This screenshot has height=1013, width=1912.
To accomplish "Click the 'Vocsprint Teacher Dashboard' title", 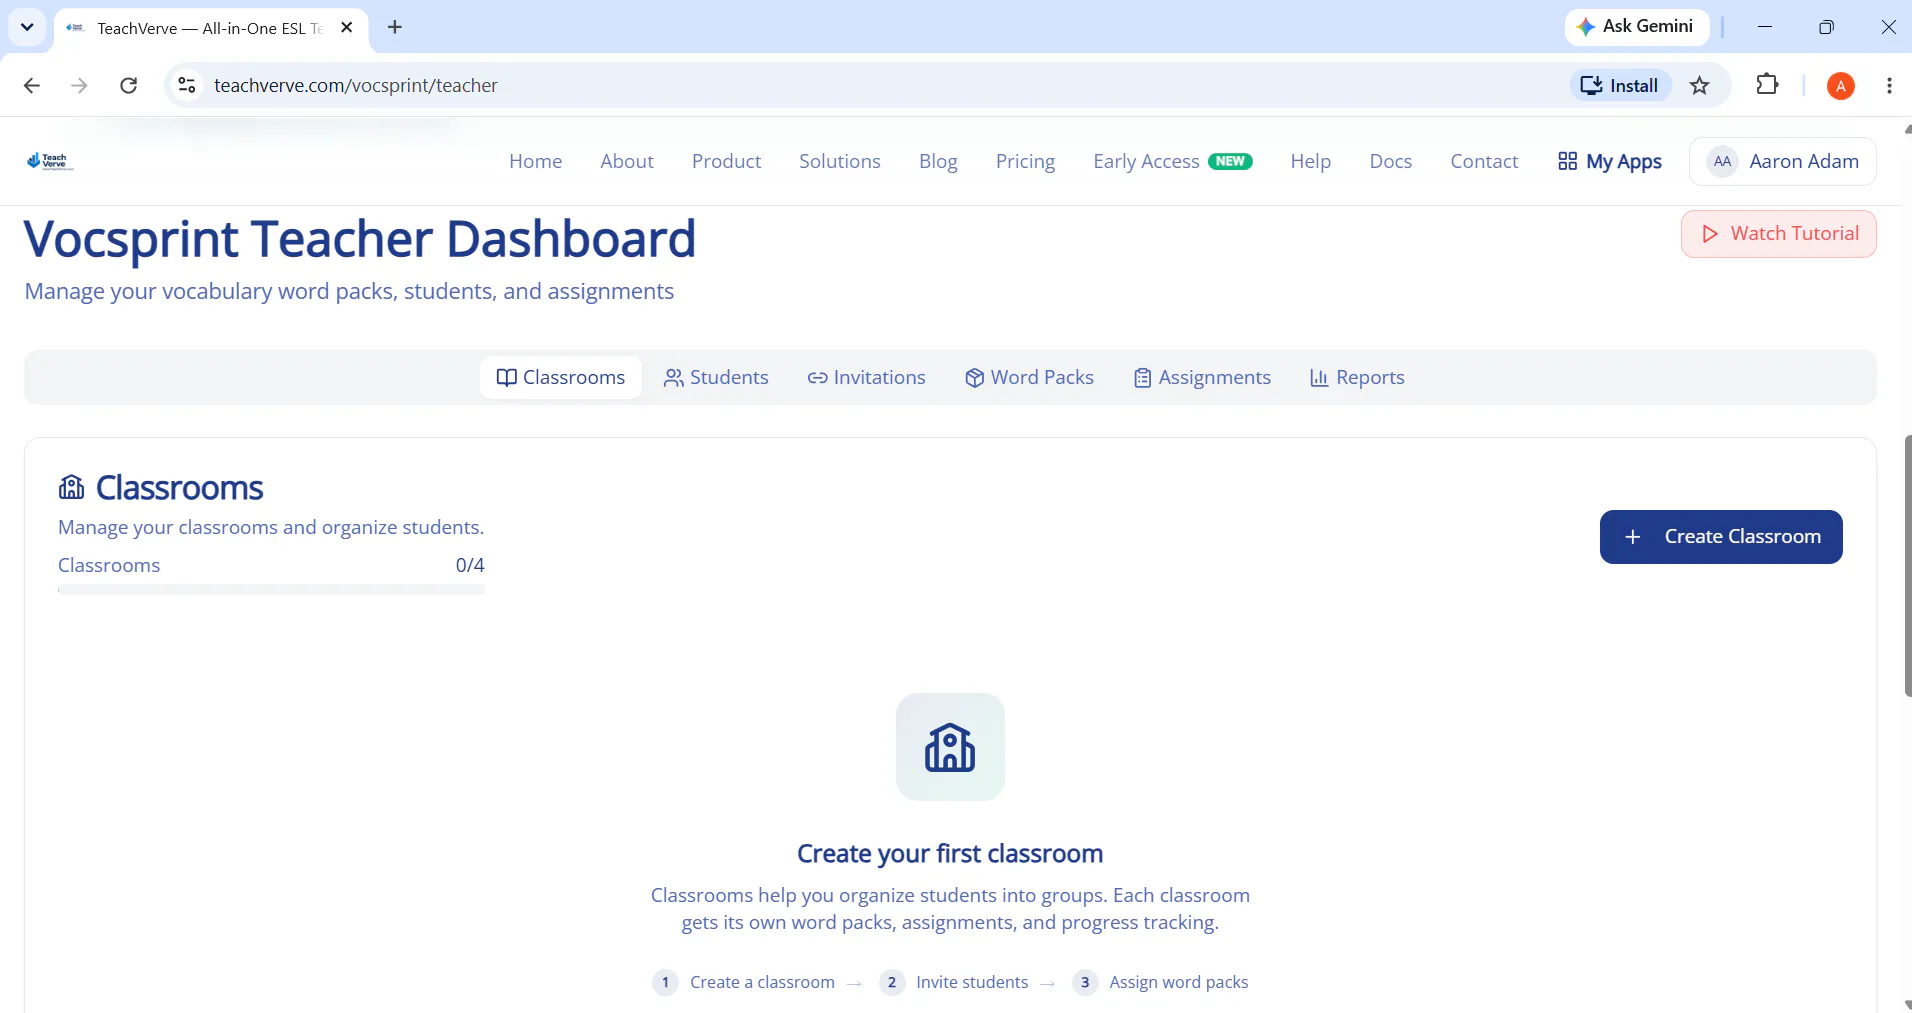I will [360, 240].
